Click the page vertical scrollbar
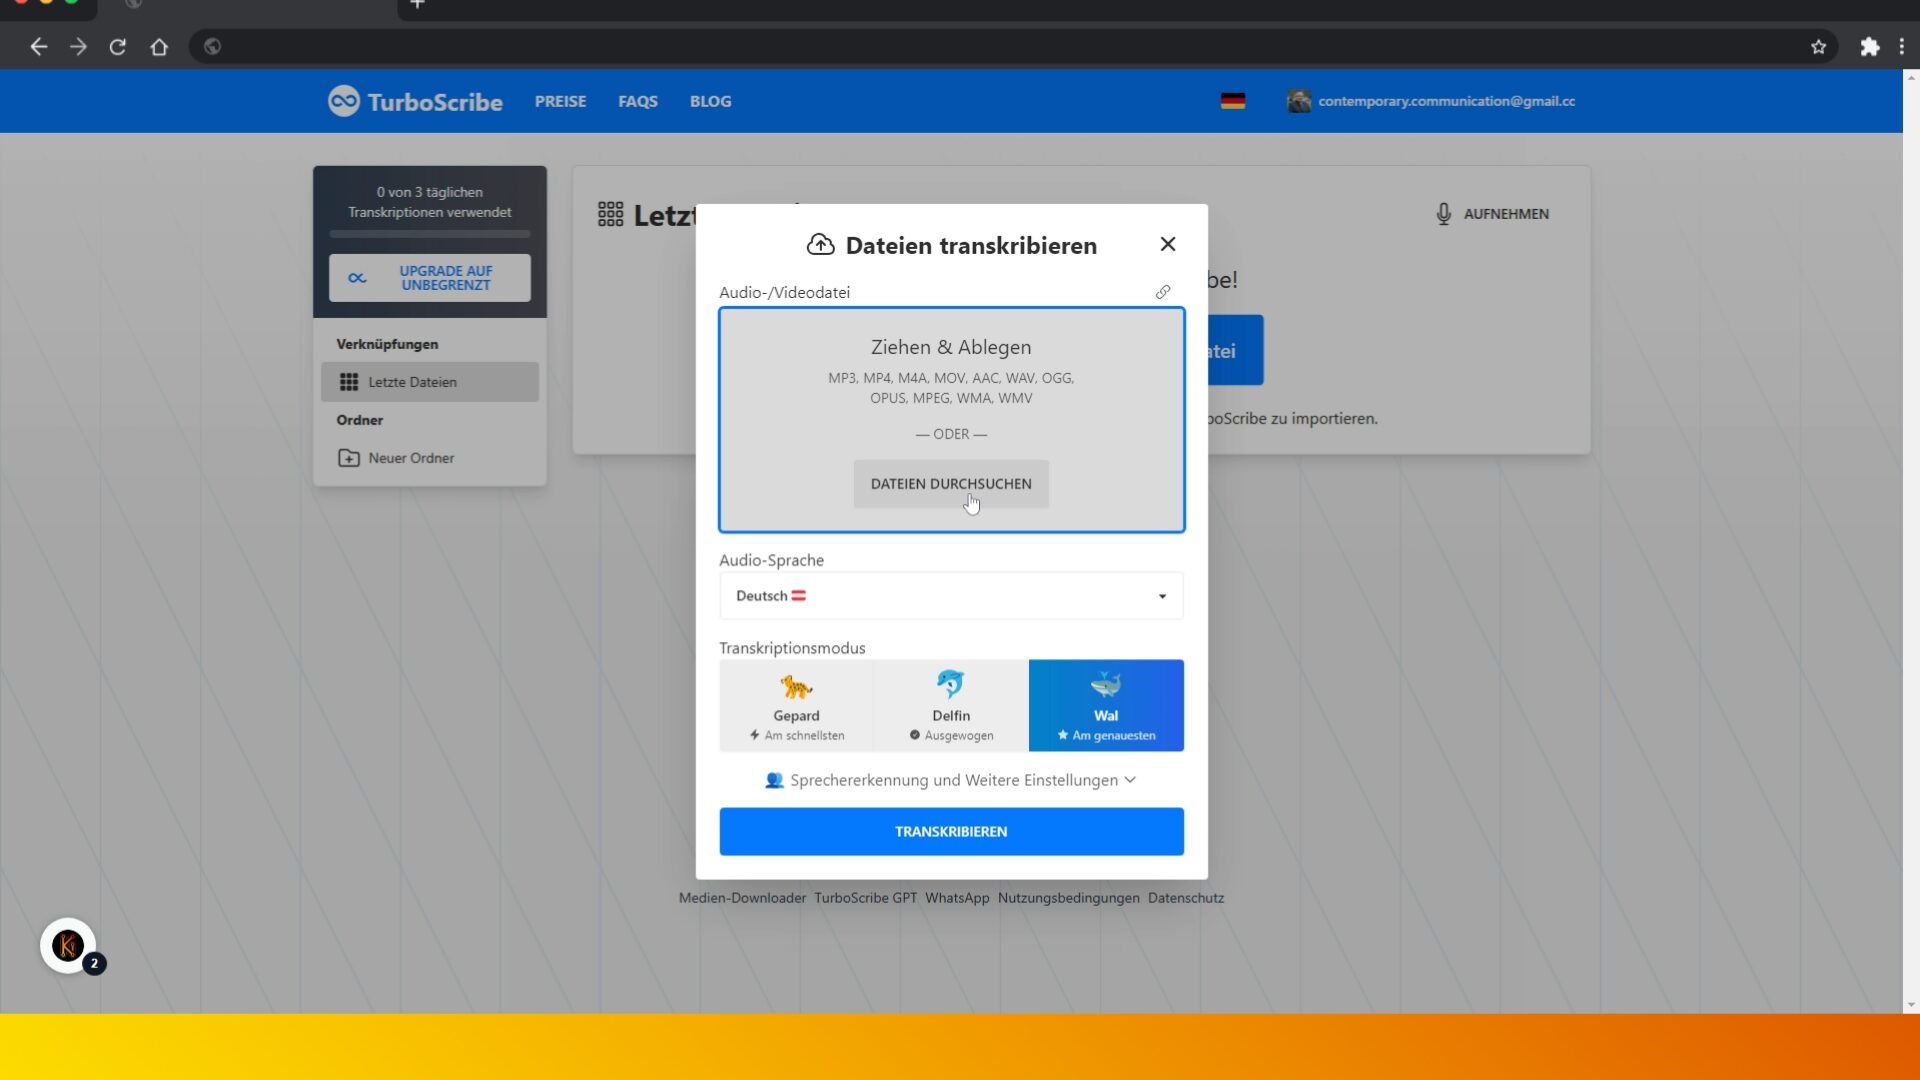This screenshot has width=1920, height=1080. pos(1911,540)
